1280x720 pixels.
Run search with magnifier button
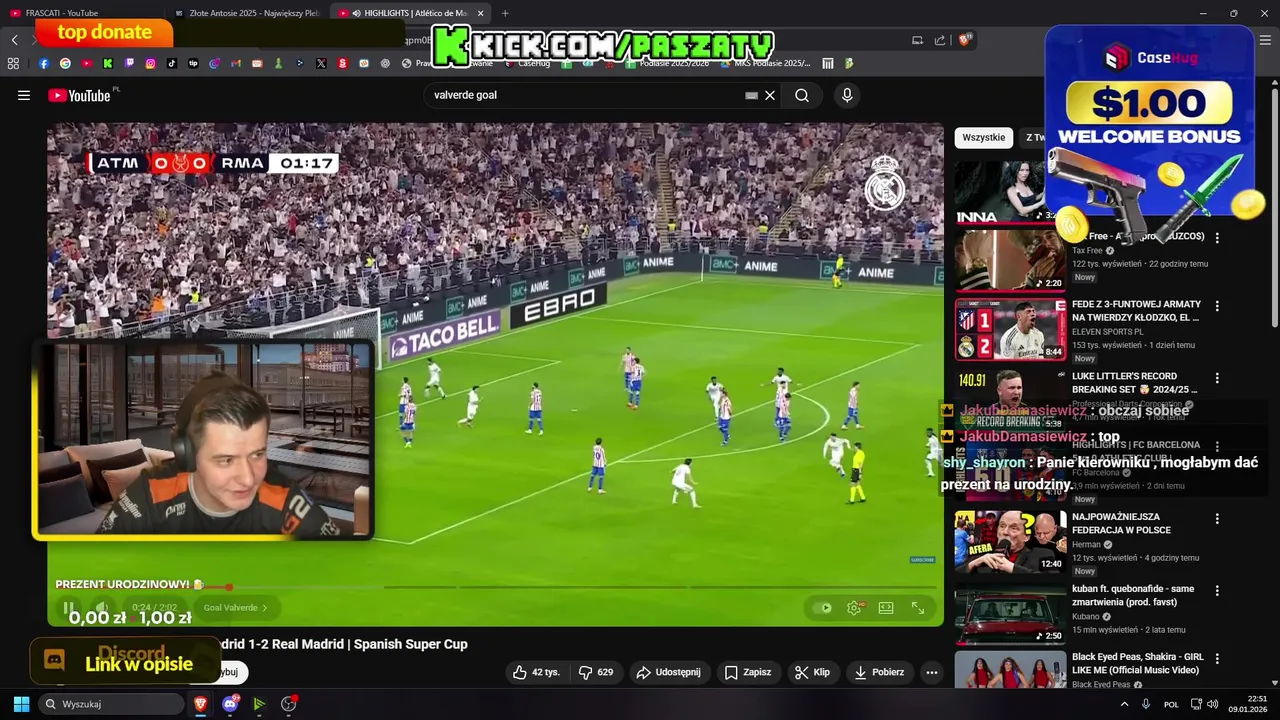click(802, 95)
